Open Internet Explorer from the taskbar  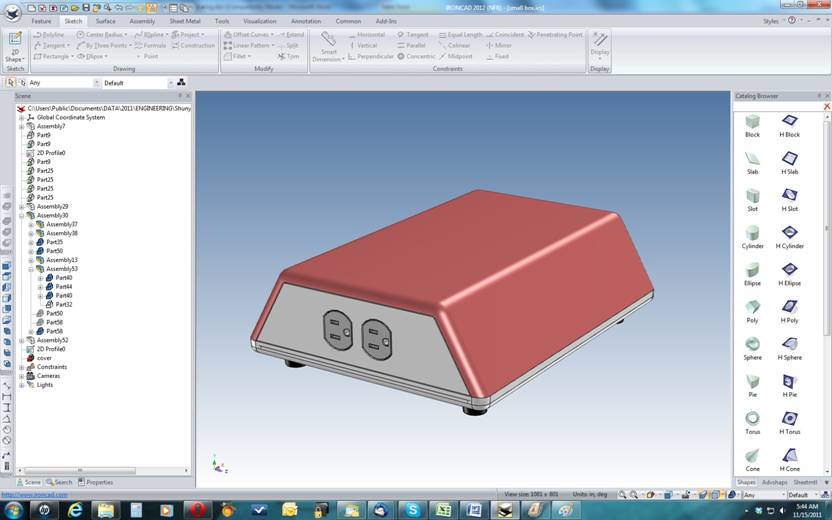pos(75,509)
